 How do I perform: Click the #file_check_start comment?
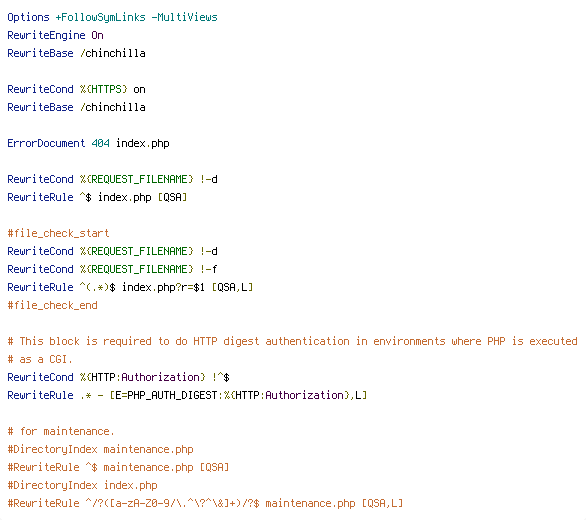click(x=58, y=233)
